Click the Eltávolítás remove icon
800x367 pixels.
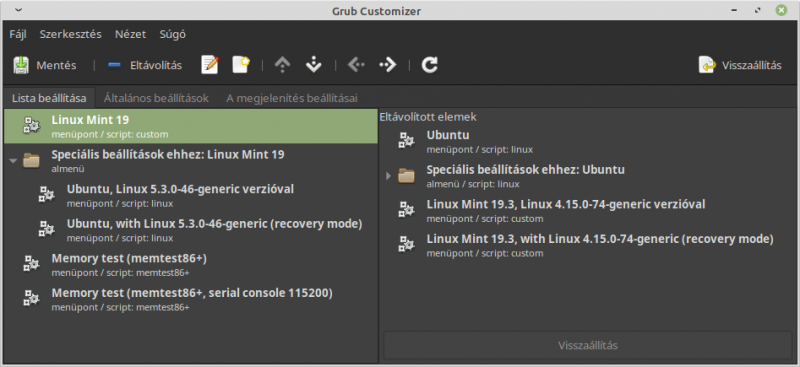pyautogui.click(x=115, y=65)
